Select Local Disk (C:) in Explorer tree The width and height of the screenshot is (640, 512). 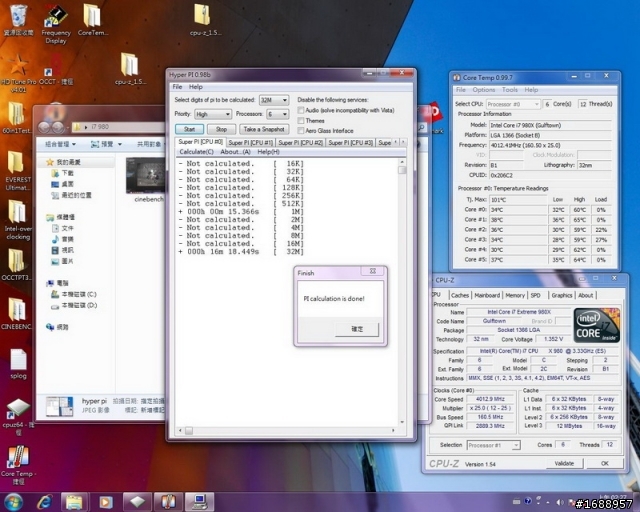pyautogui.click(x=74, y=294)
